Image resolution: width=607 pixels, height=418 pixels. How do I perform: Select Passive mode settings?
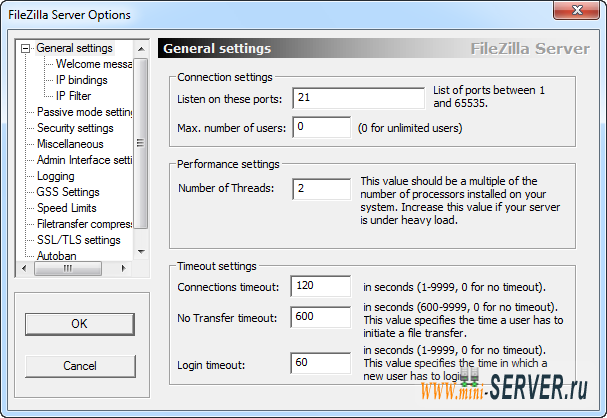(84, 112)
